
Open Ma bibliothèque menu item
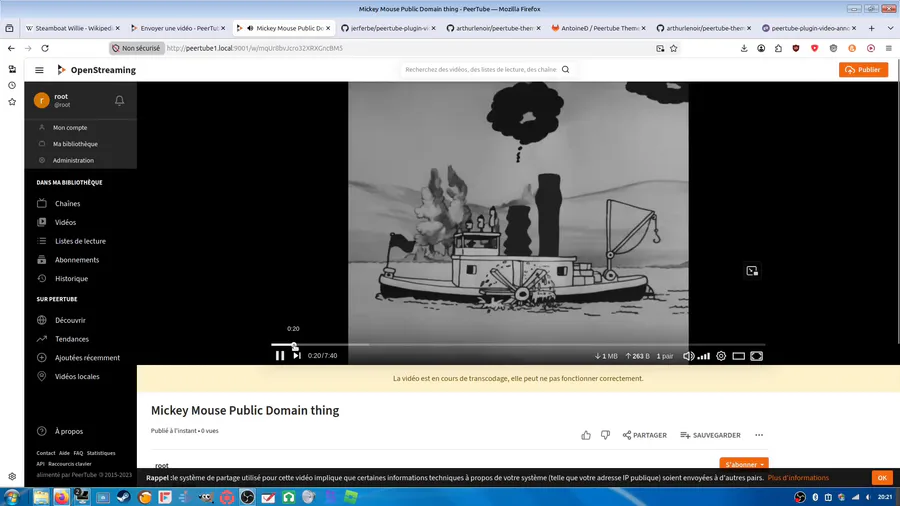[75, 144]
